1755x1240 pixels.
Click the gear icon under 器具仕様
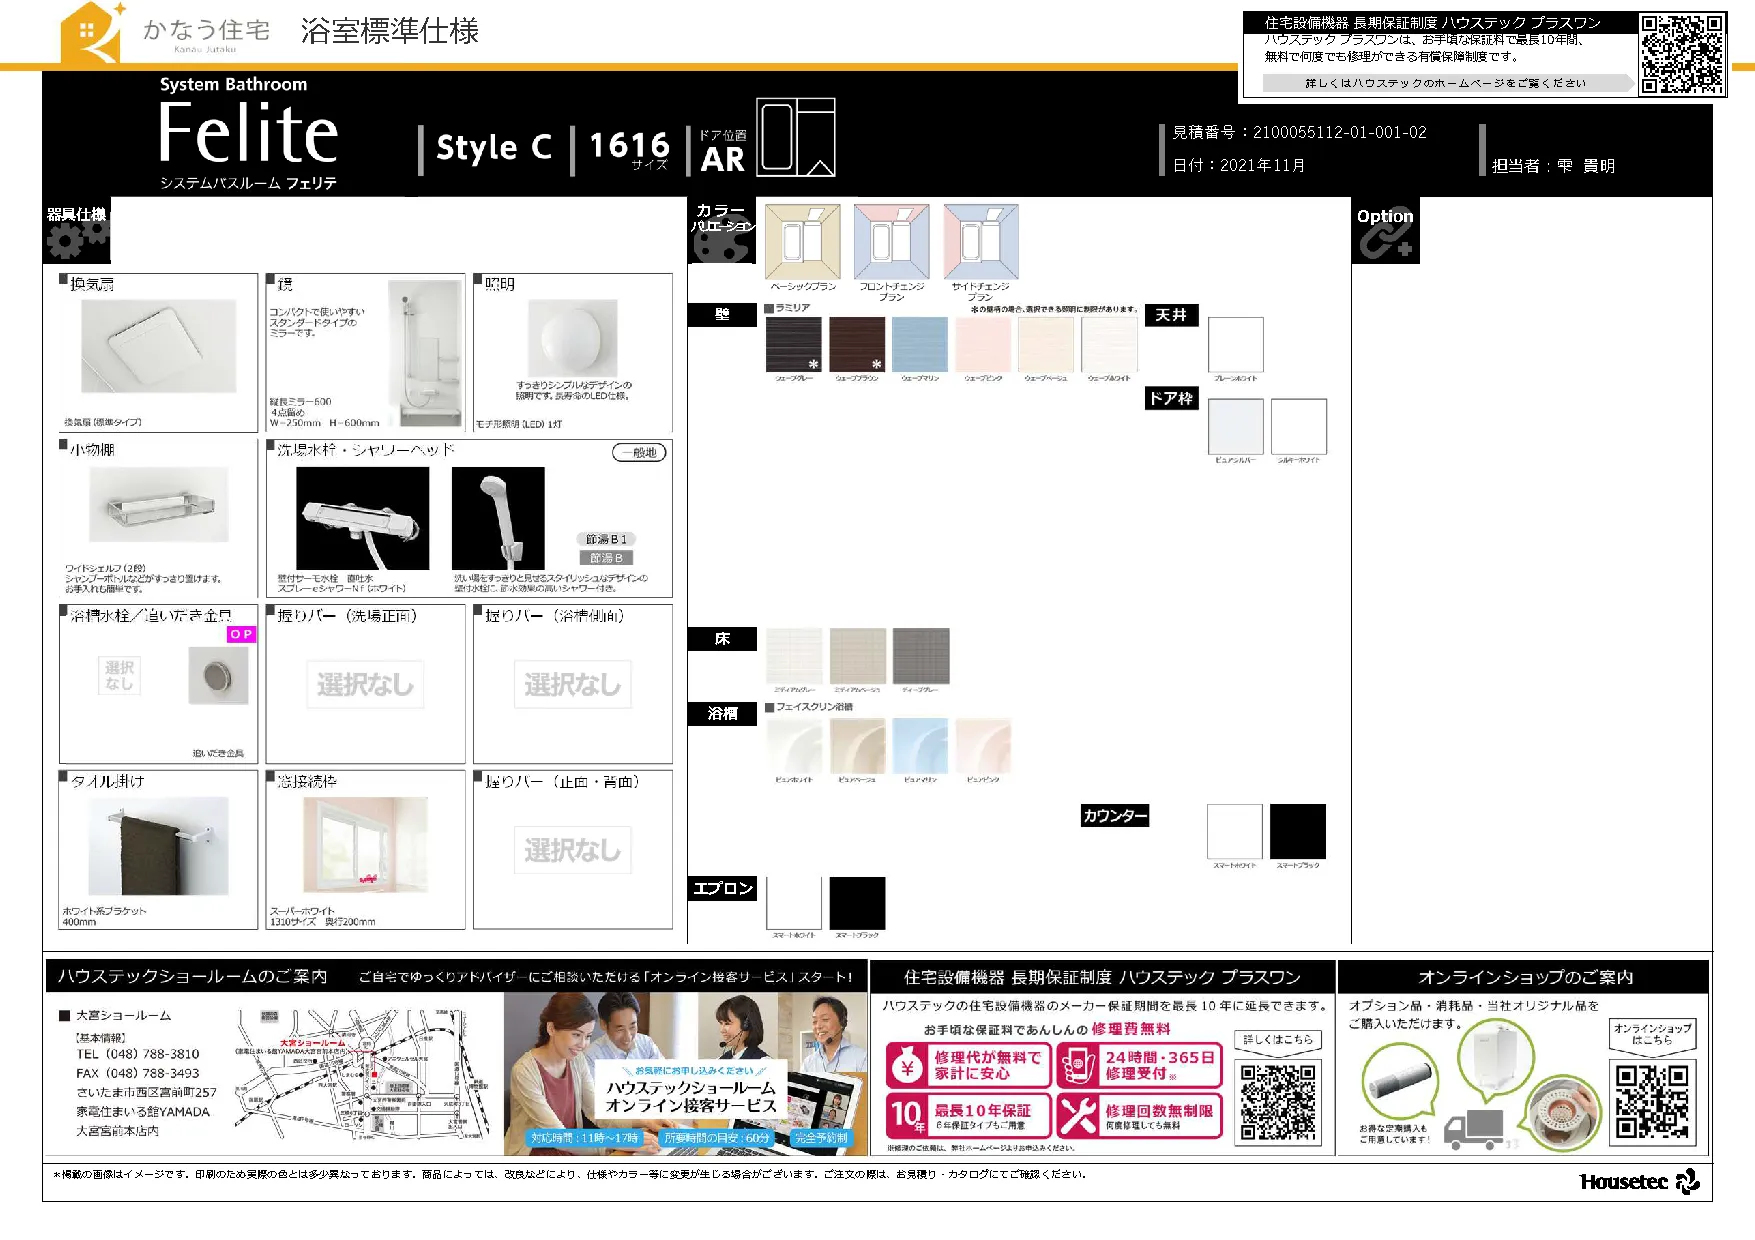pyautogui.click(x=77, y=238)
